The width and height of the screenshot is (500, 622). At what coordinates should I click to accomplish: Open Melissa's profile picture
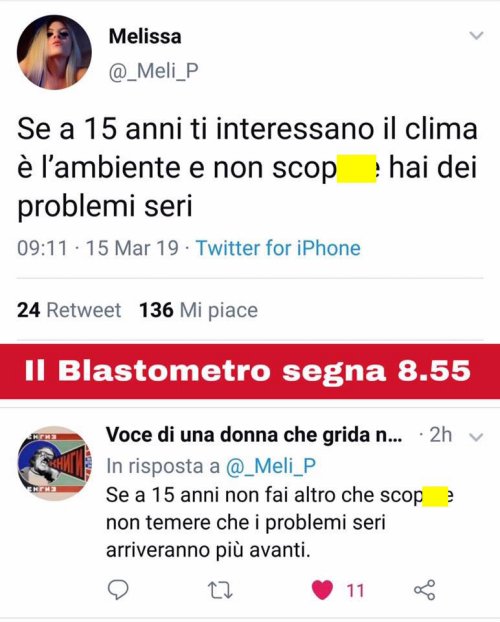tap(54, 52)
